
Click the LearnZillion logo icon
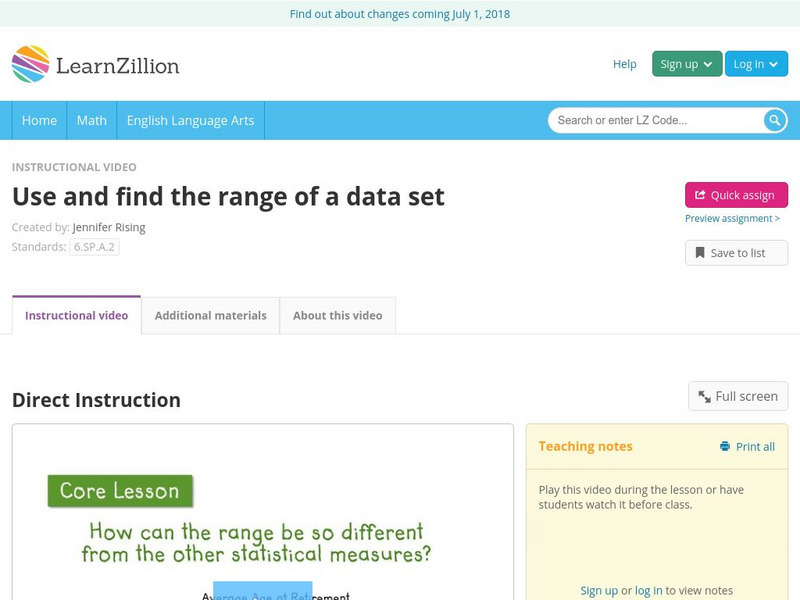point(31,64)
